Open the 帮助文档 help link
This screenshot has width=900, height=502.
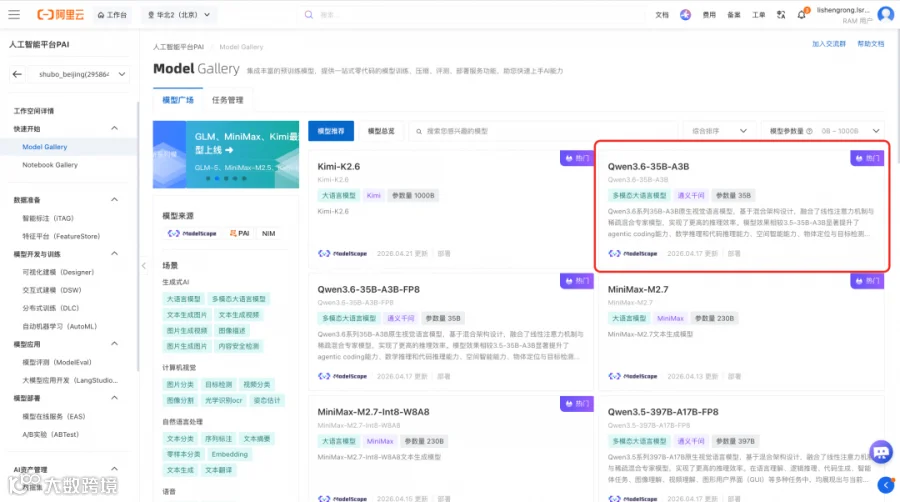[x=871, y=44]
